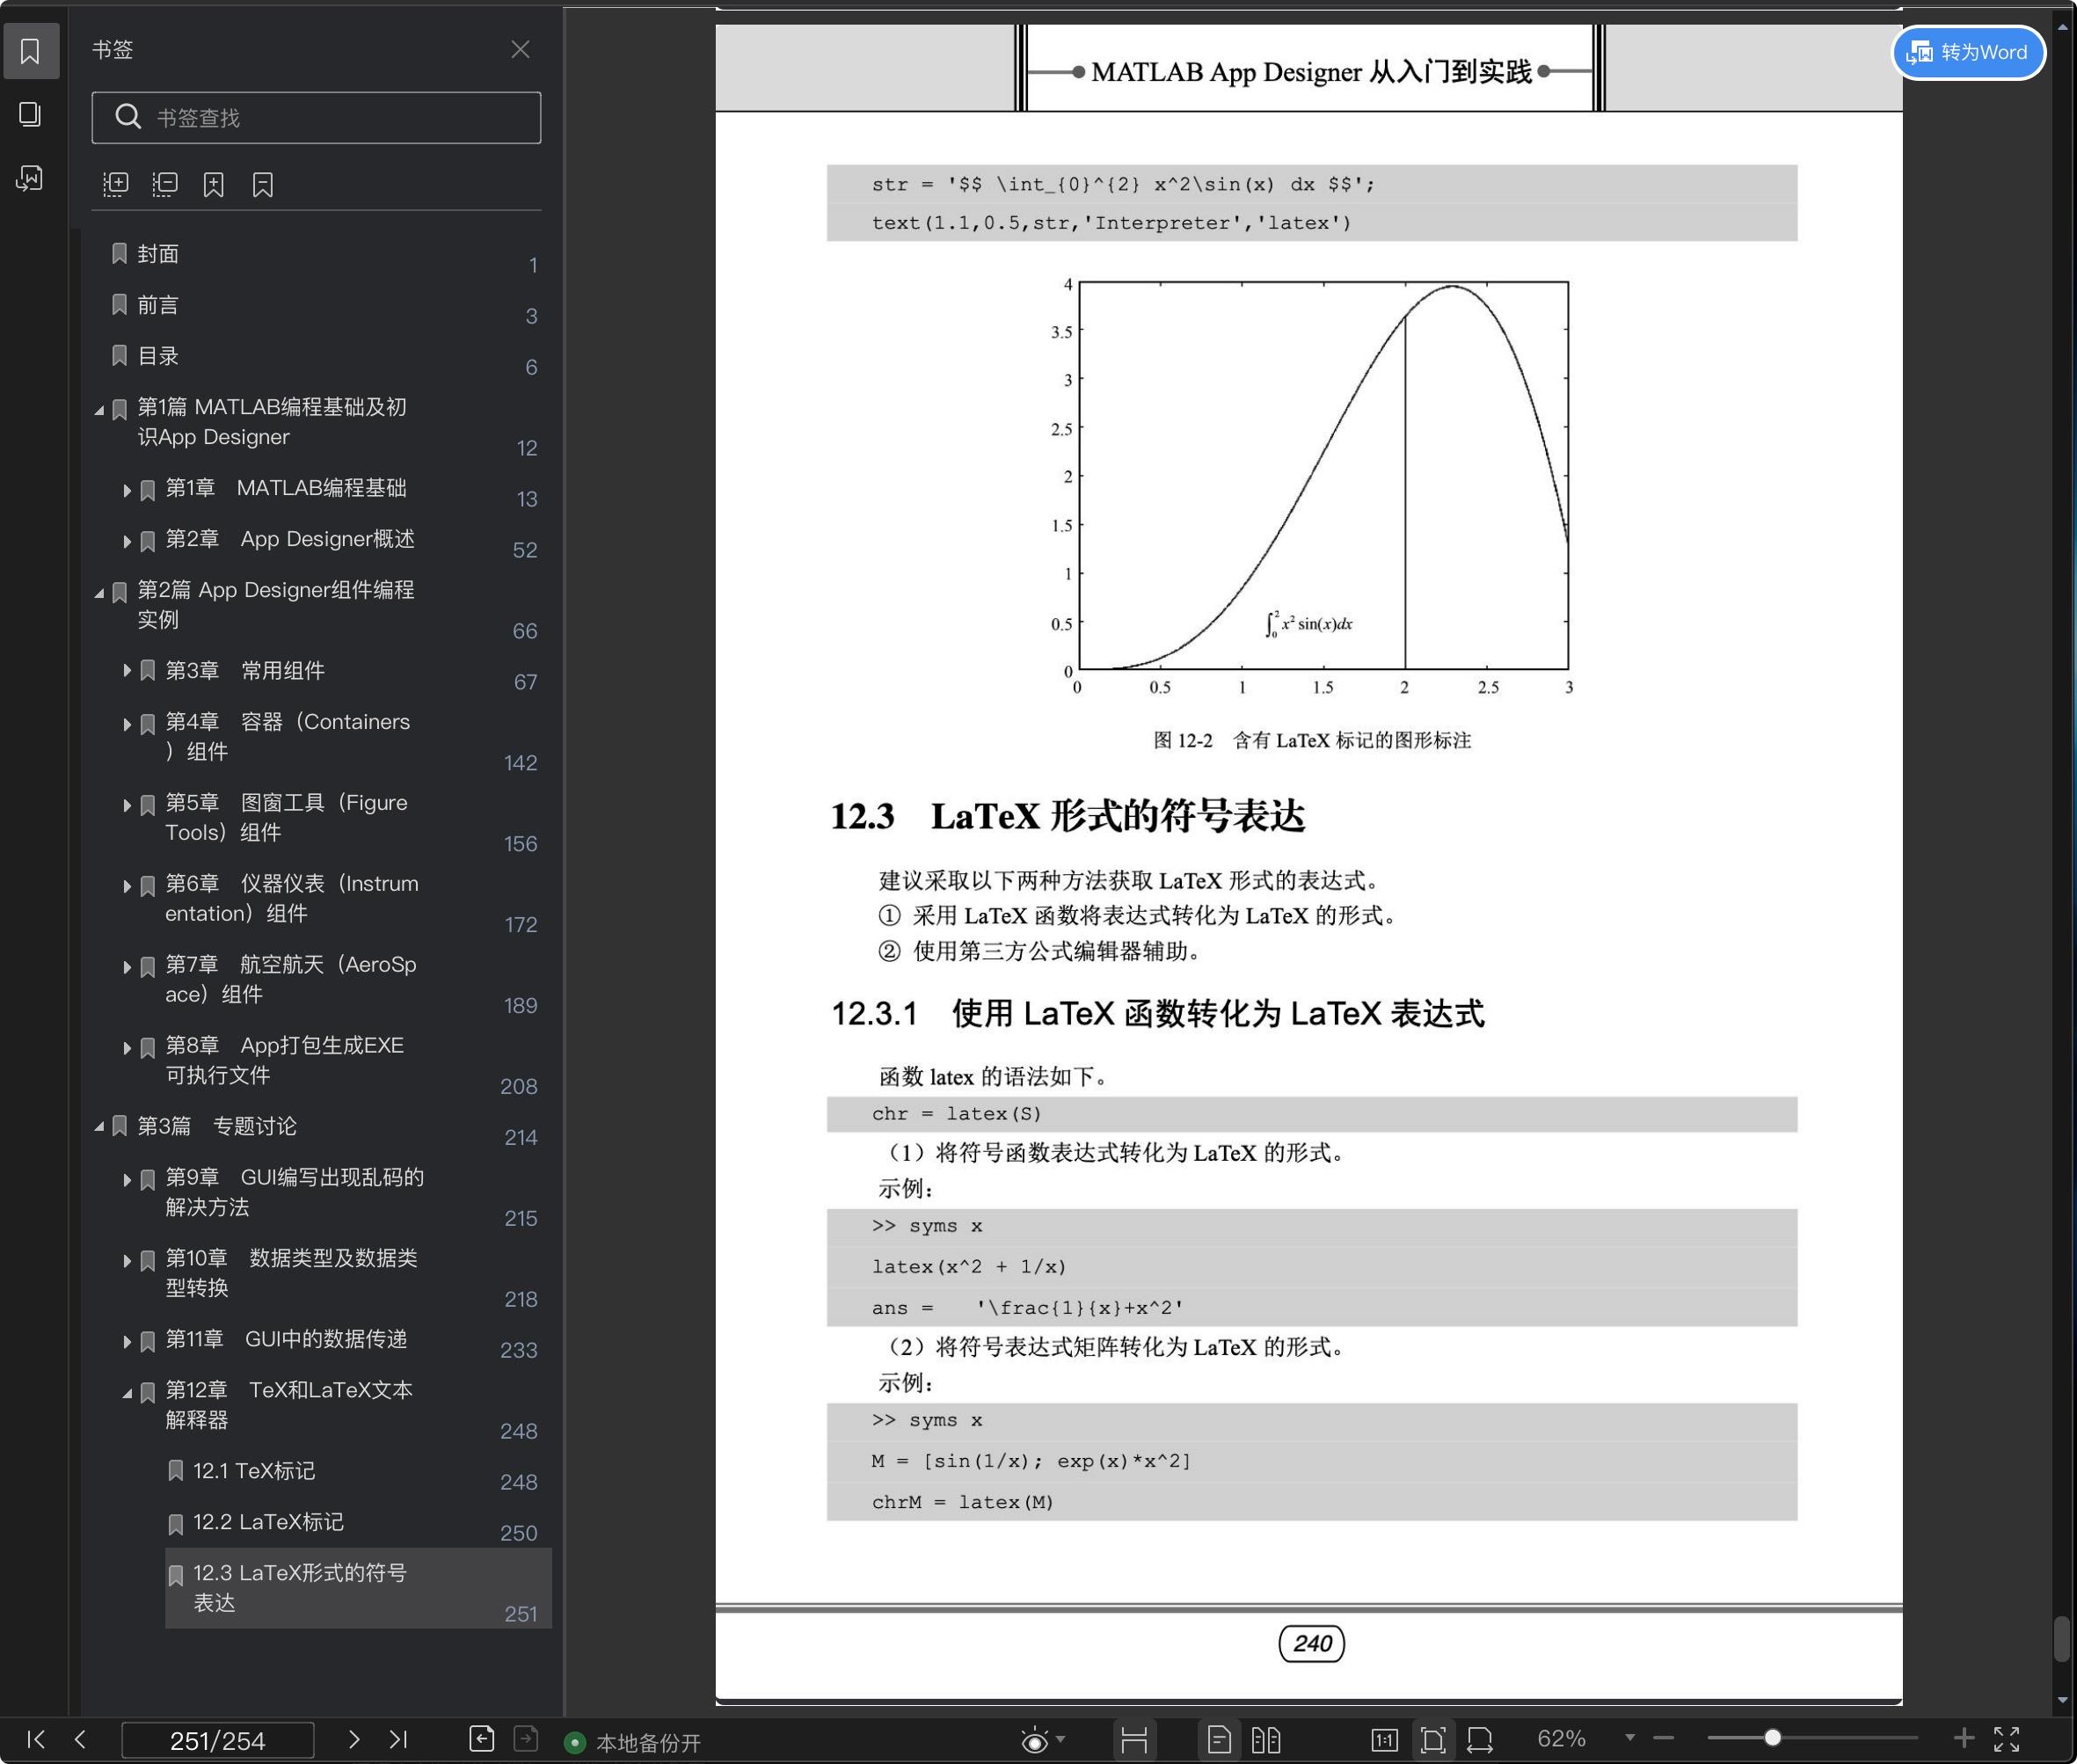
Task: Remove the selected bookmark
Action: click(x=263, y=183)
